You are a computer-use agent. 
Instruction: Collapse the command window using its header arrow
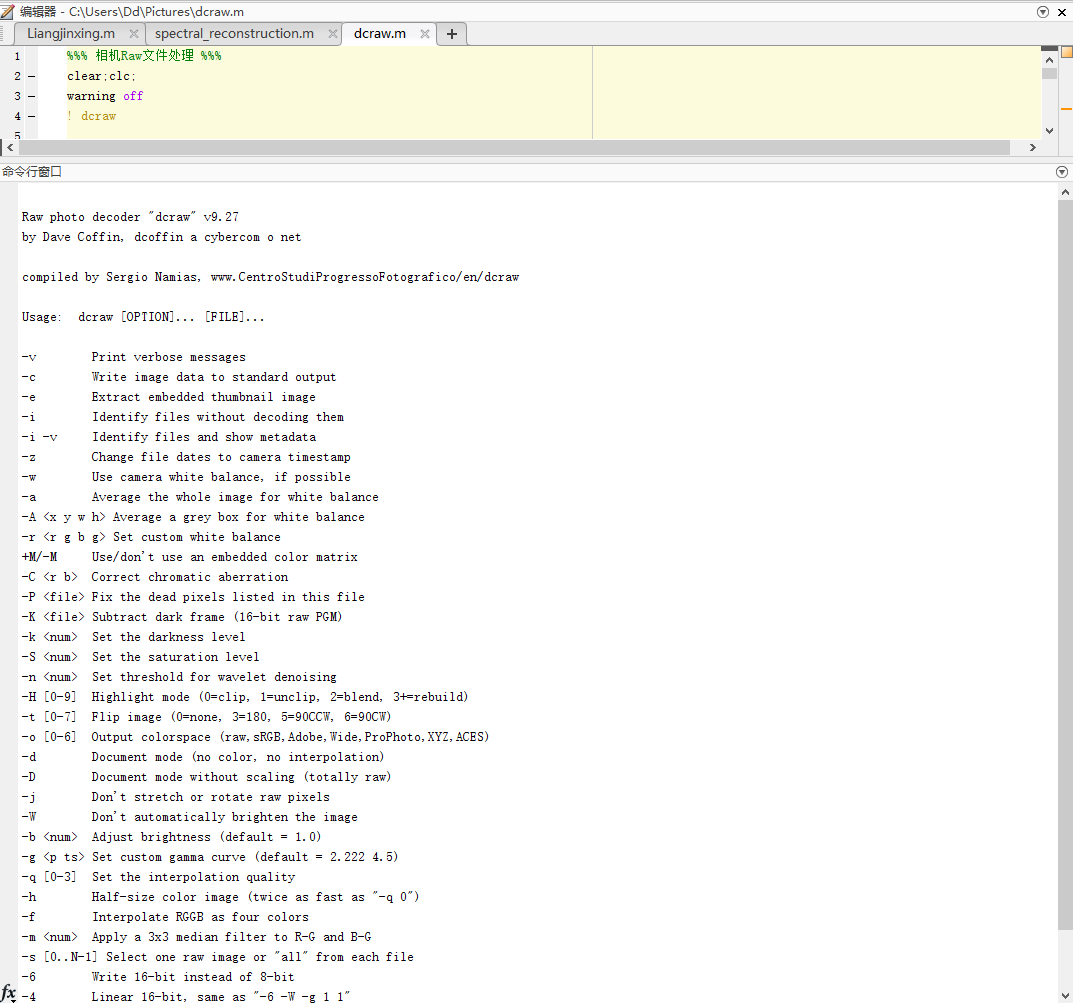(x=1061, y=171)
